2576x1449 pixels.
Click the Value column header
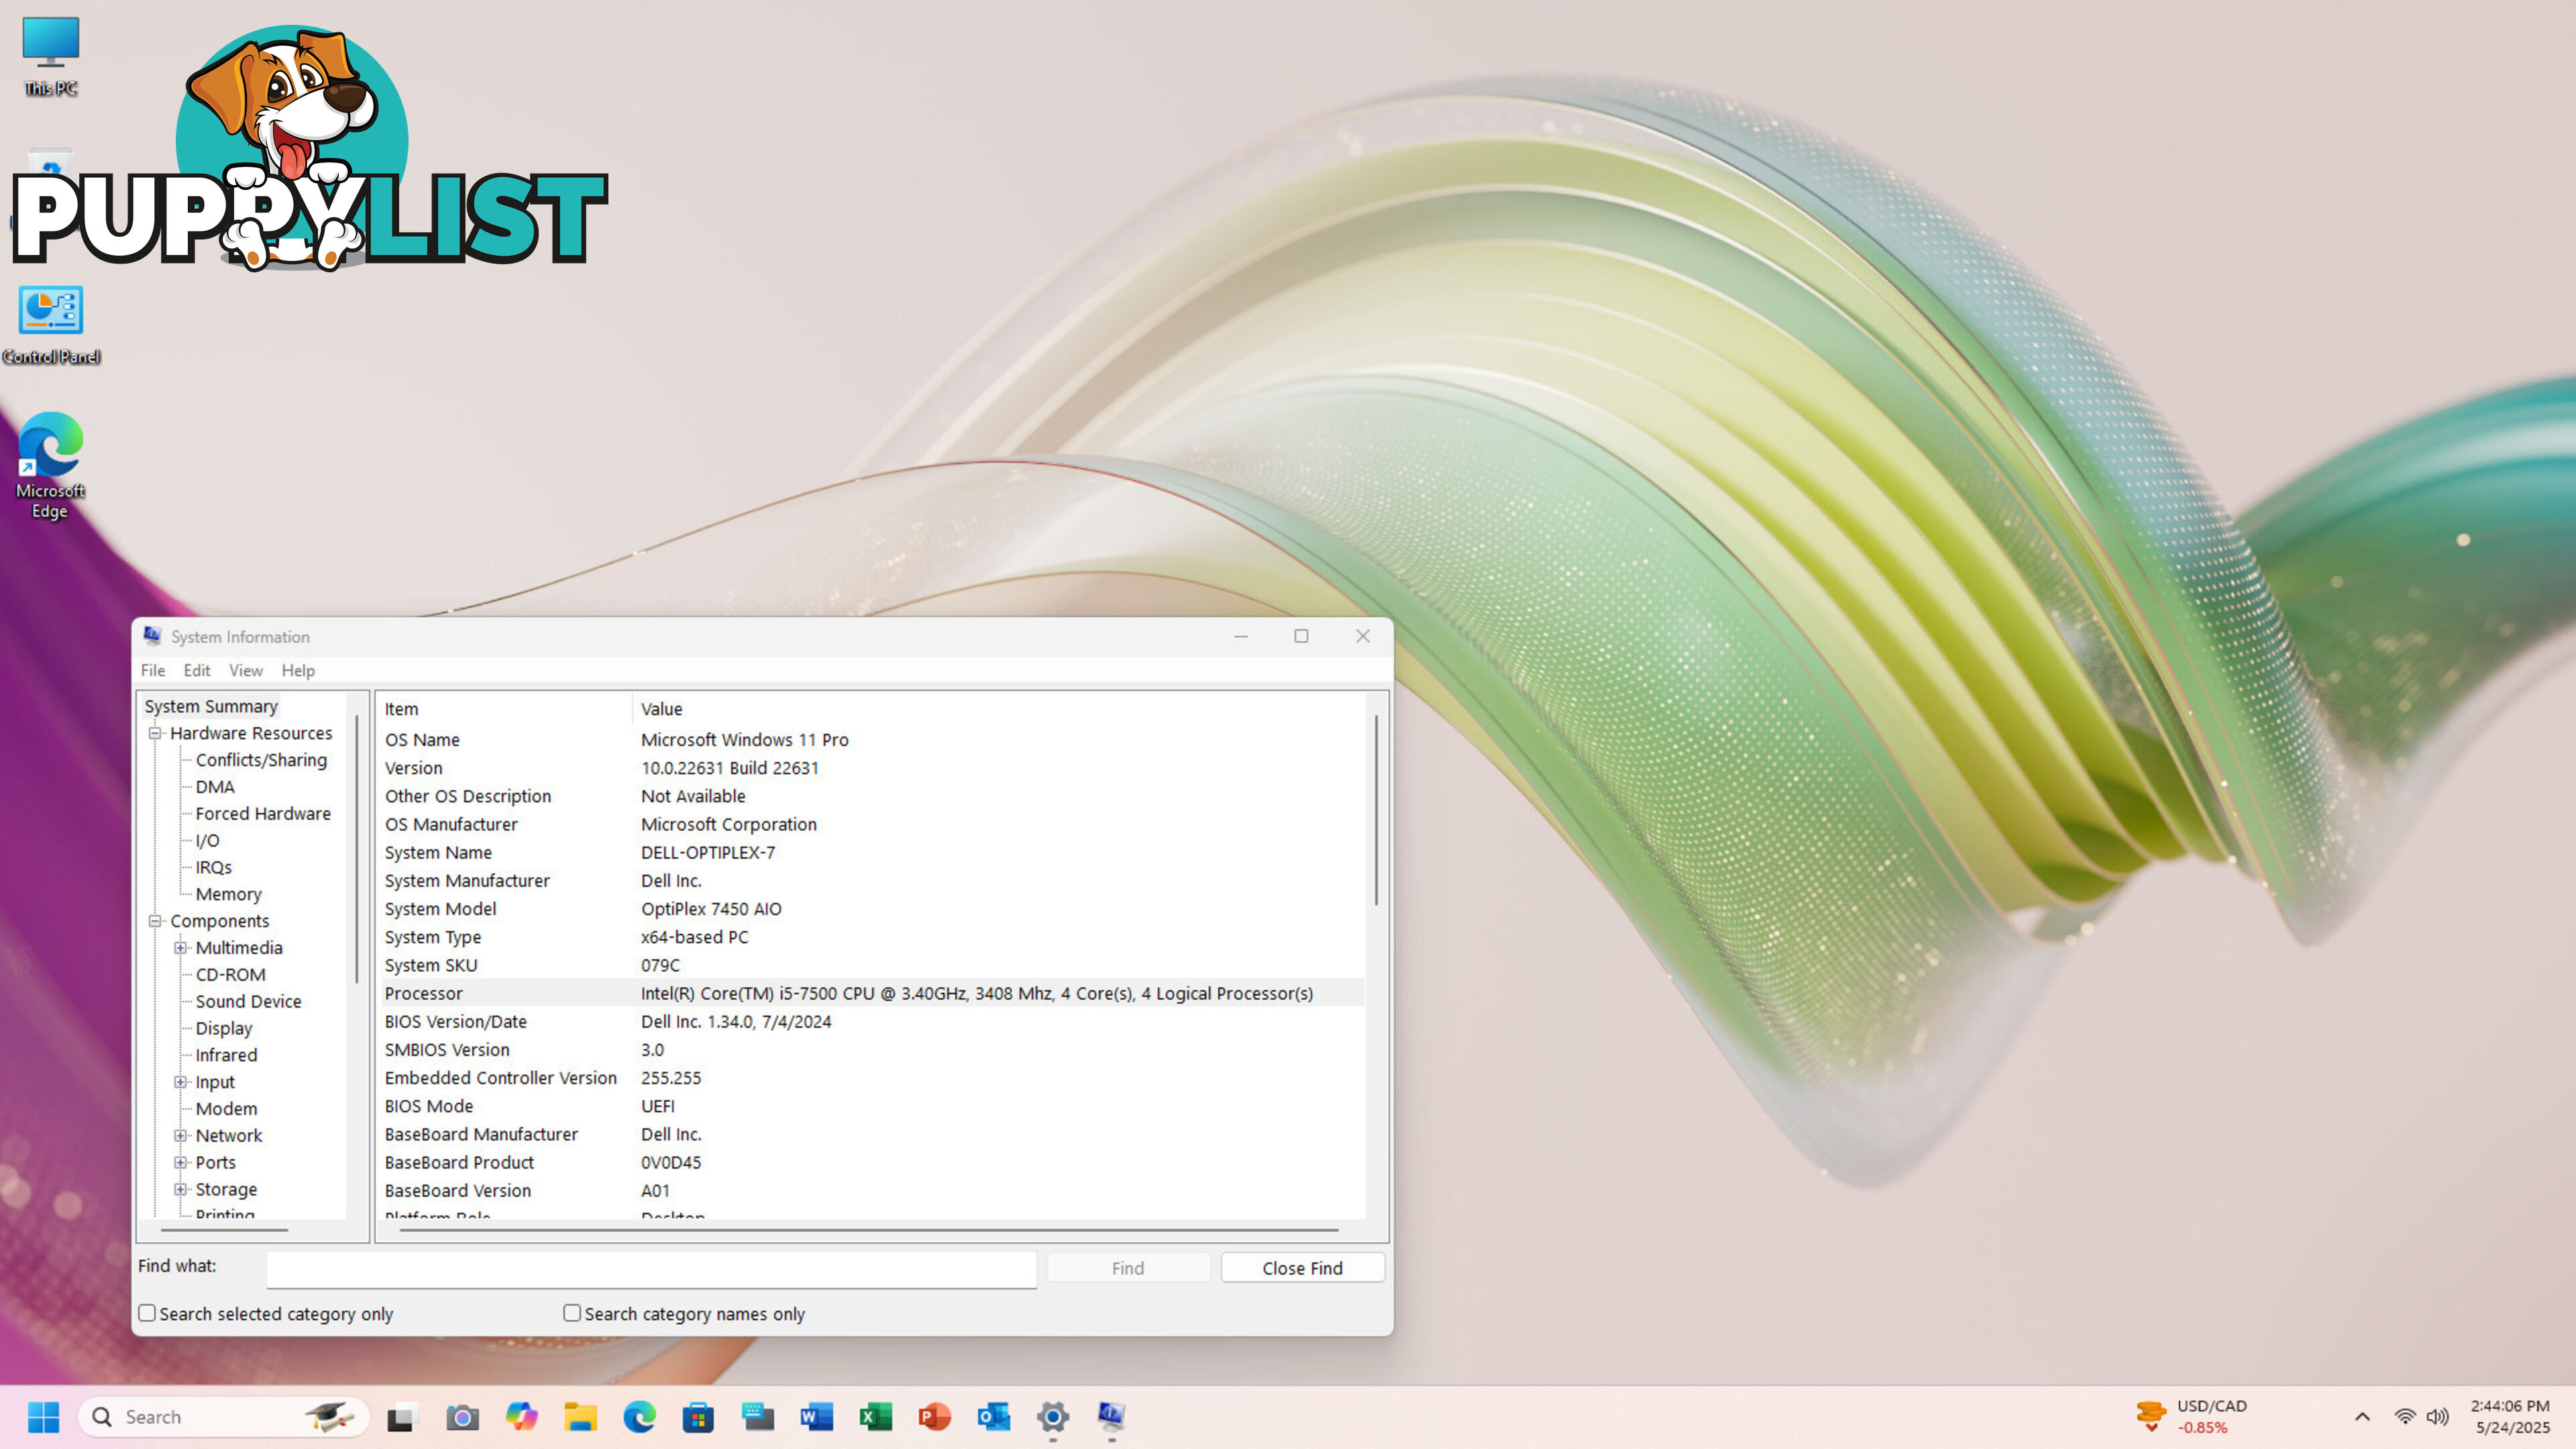[x=998, y=709]
